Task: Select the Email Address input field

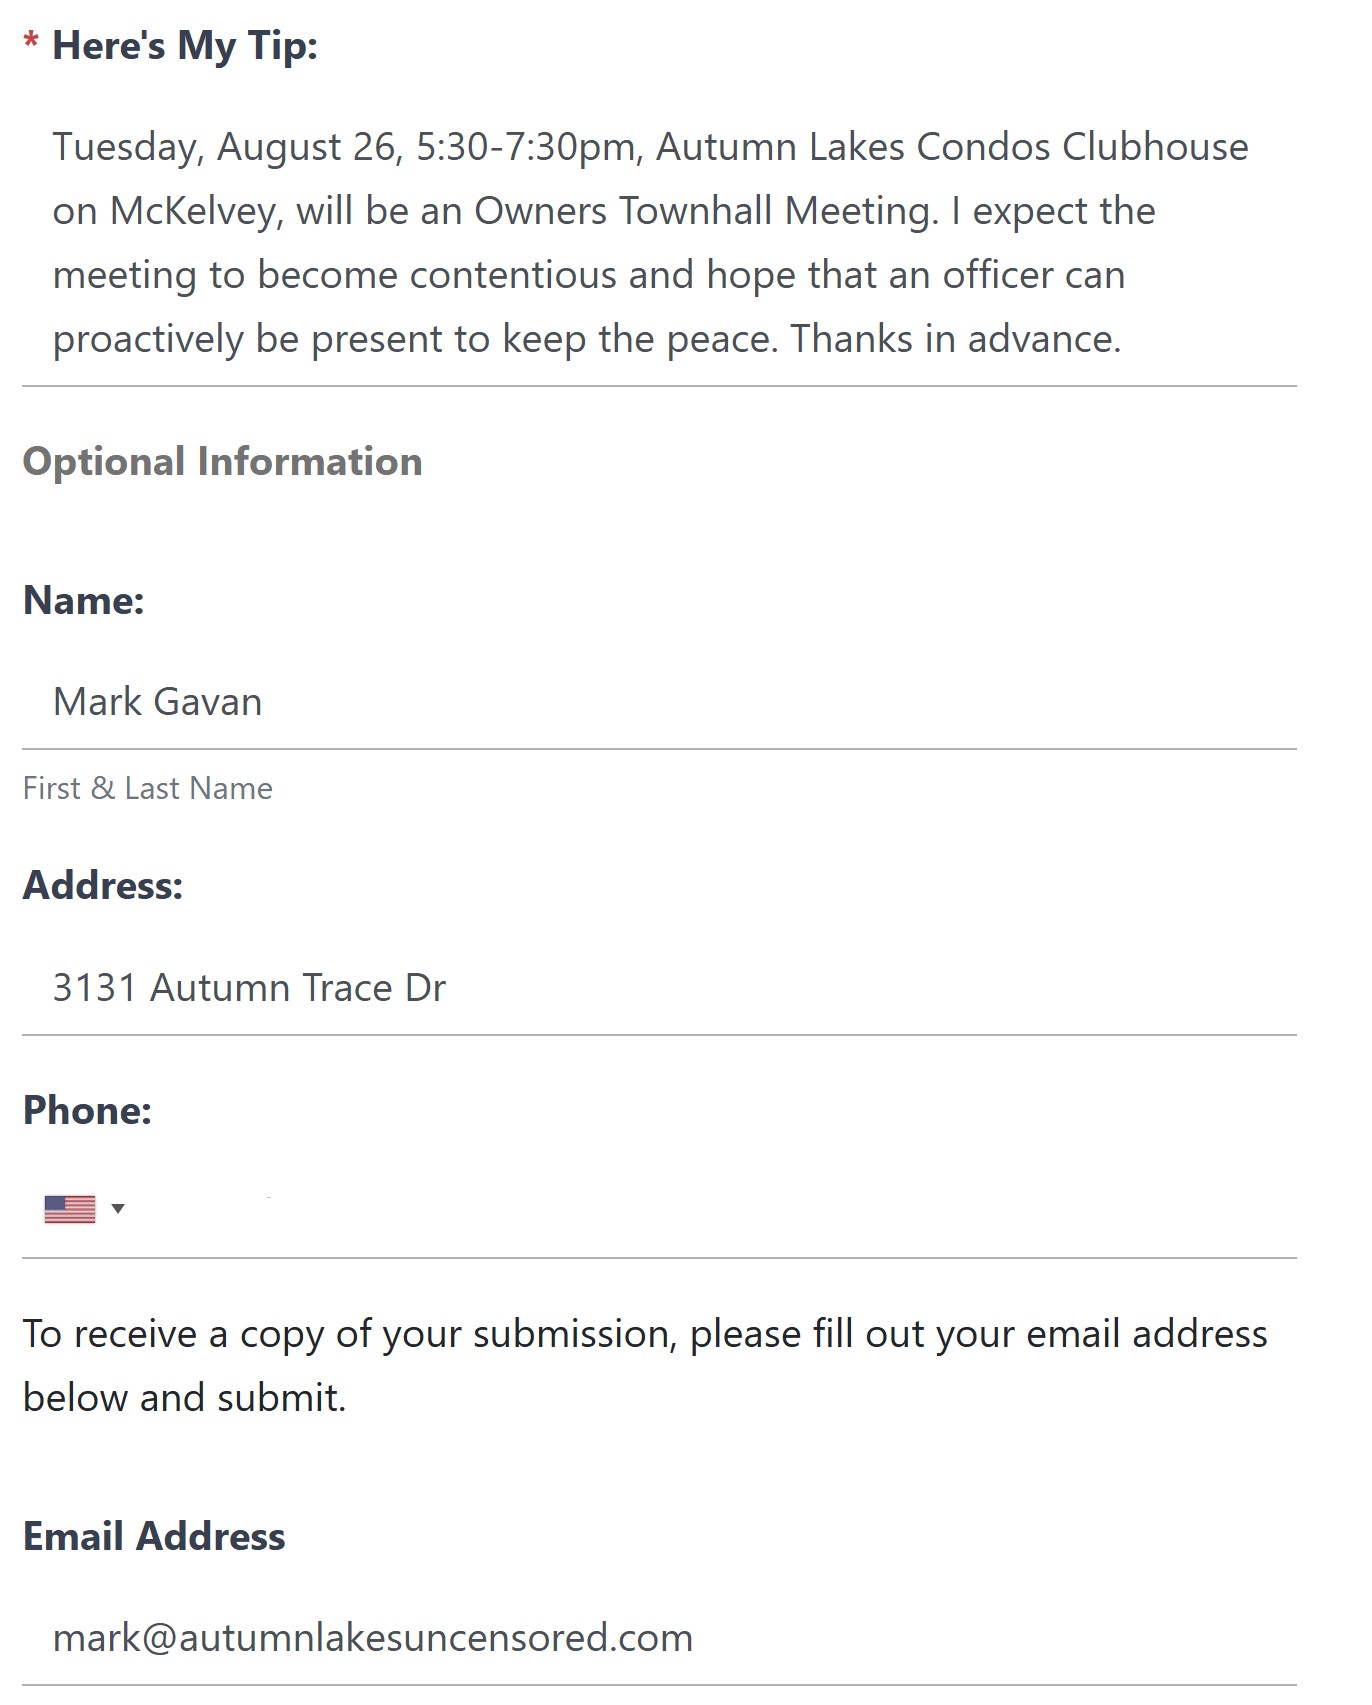Action: click(658, 1638)
